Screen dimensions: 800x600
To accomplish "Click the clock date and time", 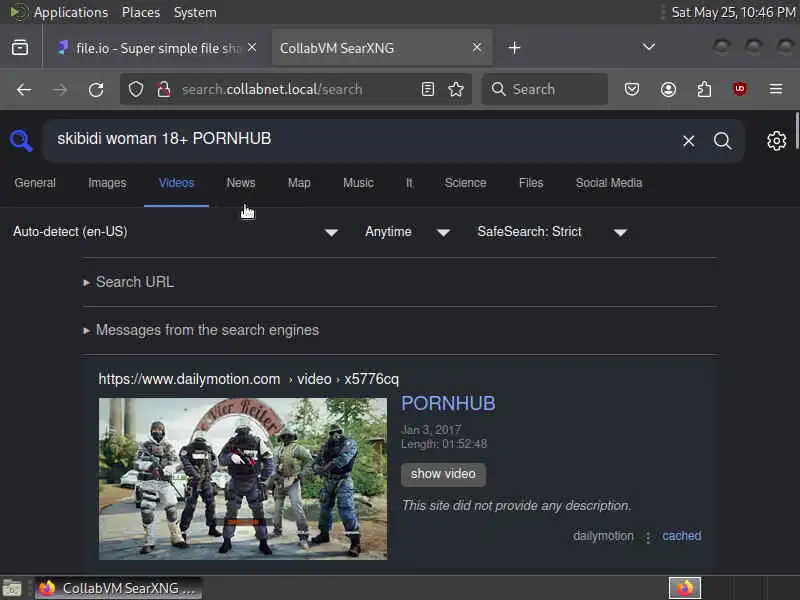I will [x=734, y=12].
